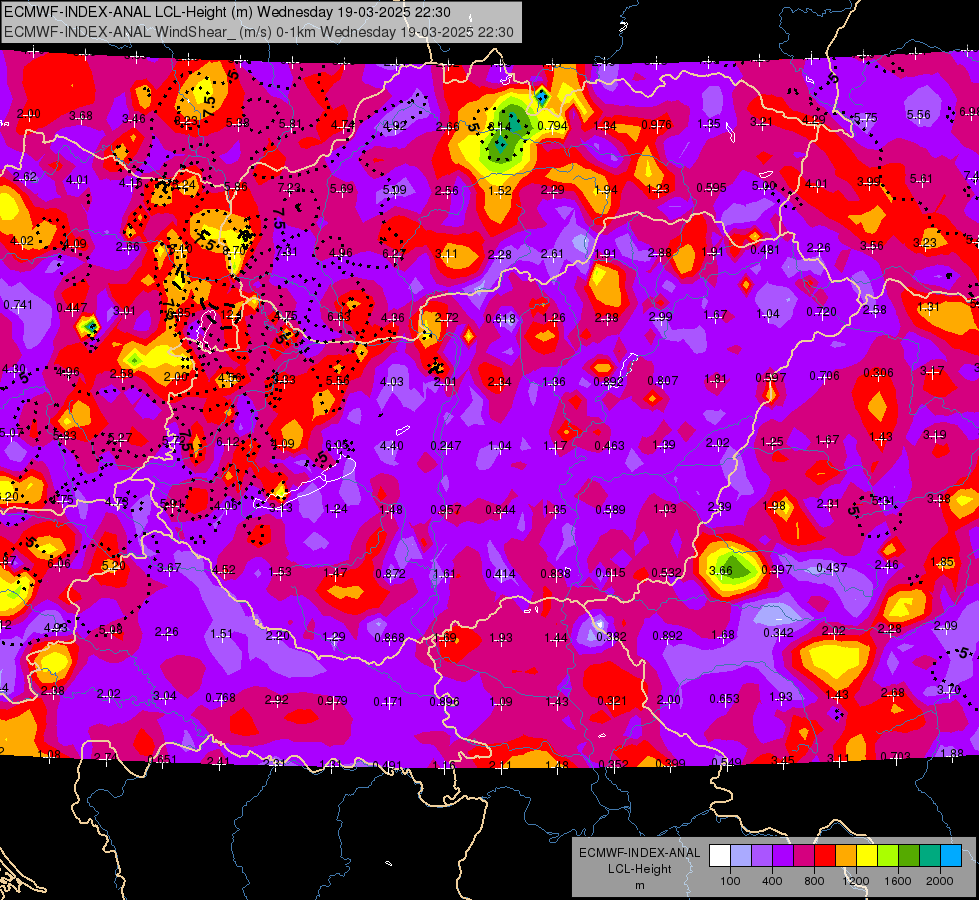
Task: Click the wind shear value 0.463
Action: tap(609, 445)
